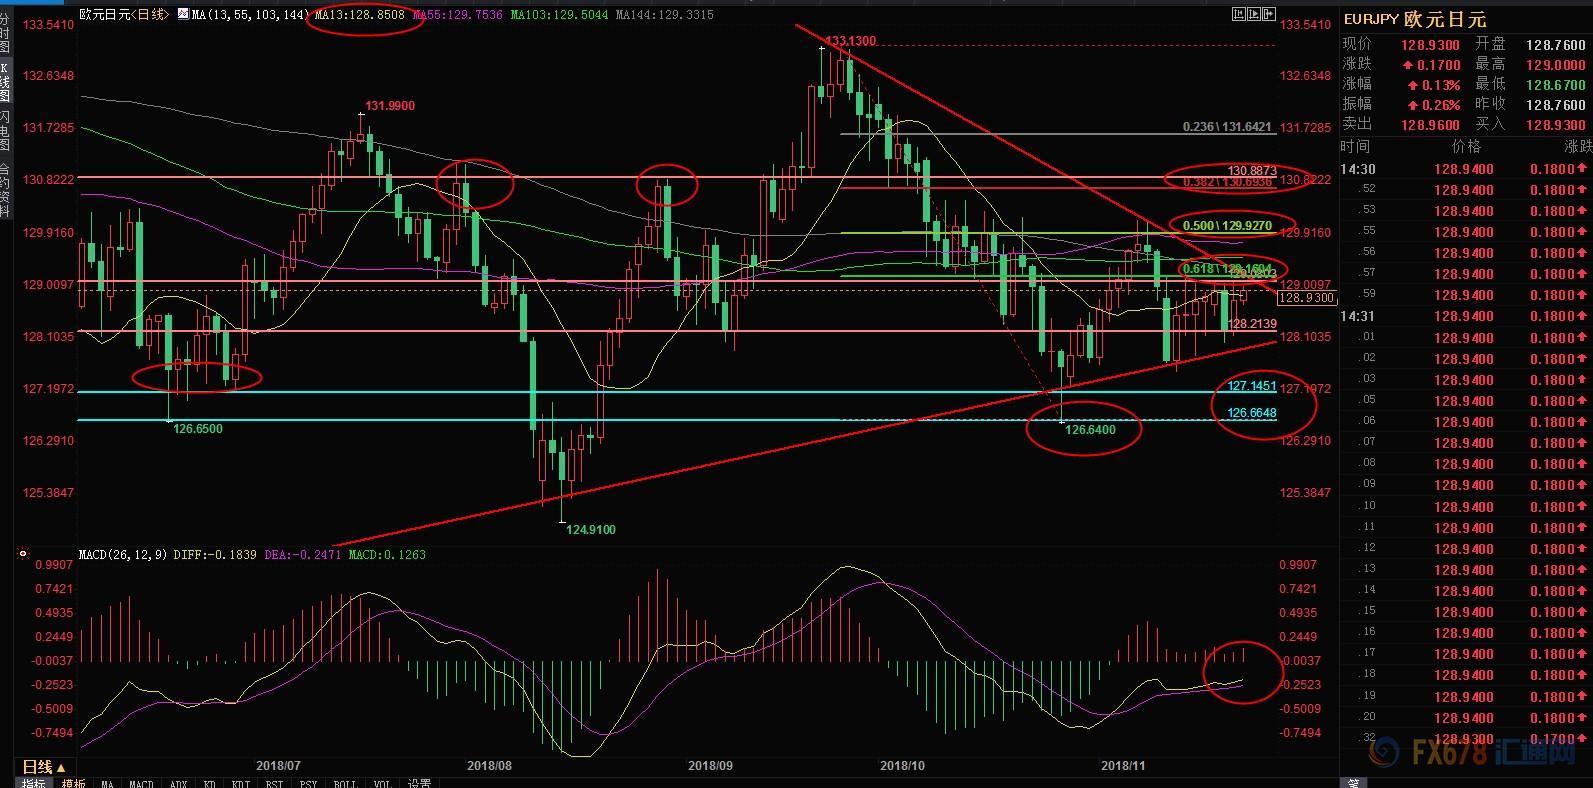Click the 0.236\131.6421 Fibonacci level label

pyautogui.click(x=1227, y=127)
